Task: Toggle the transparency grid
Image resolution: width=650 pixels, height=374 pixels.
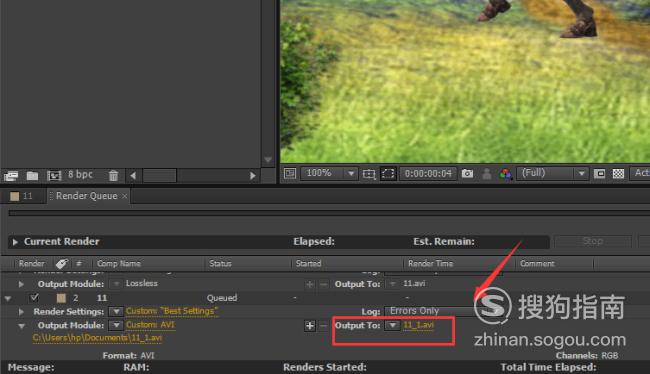Action: [618, 173]
